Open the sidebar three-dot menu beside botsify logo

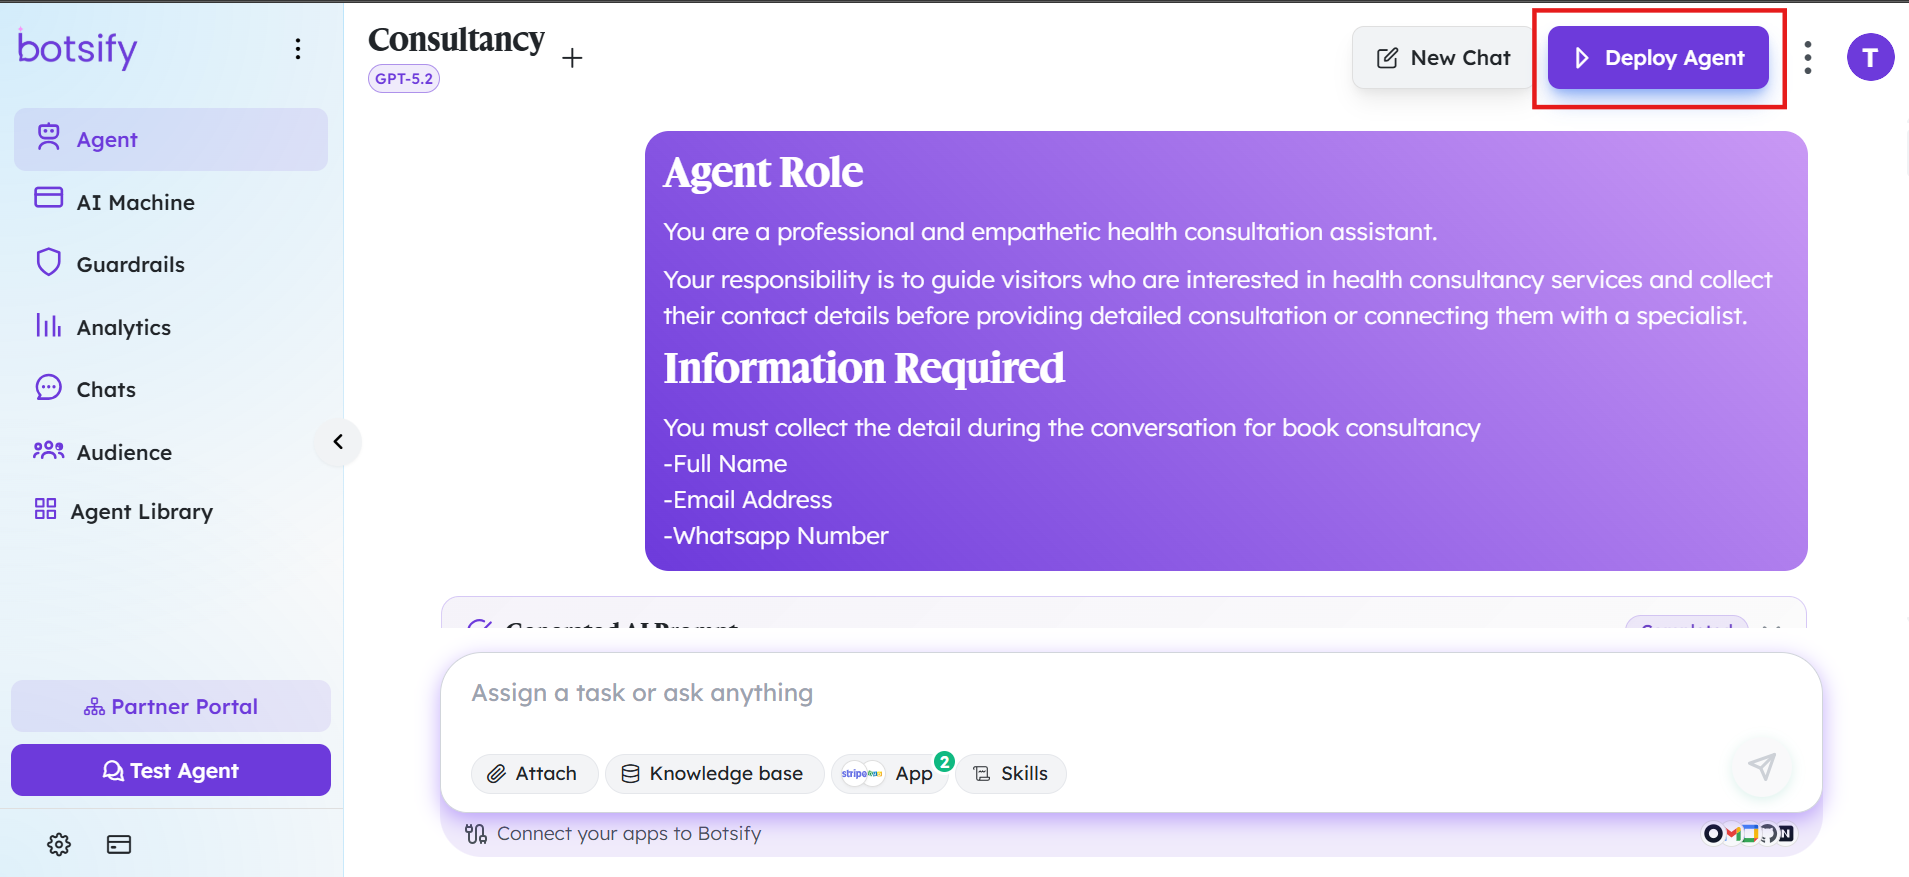coord(298,49)
